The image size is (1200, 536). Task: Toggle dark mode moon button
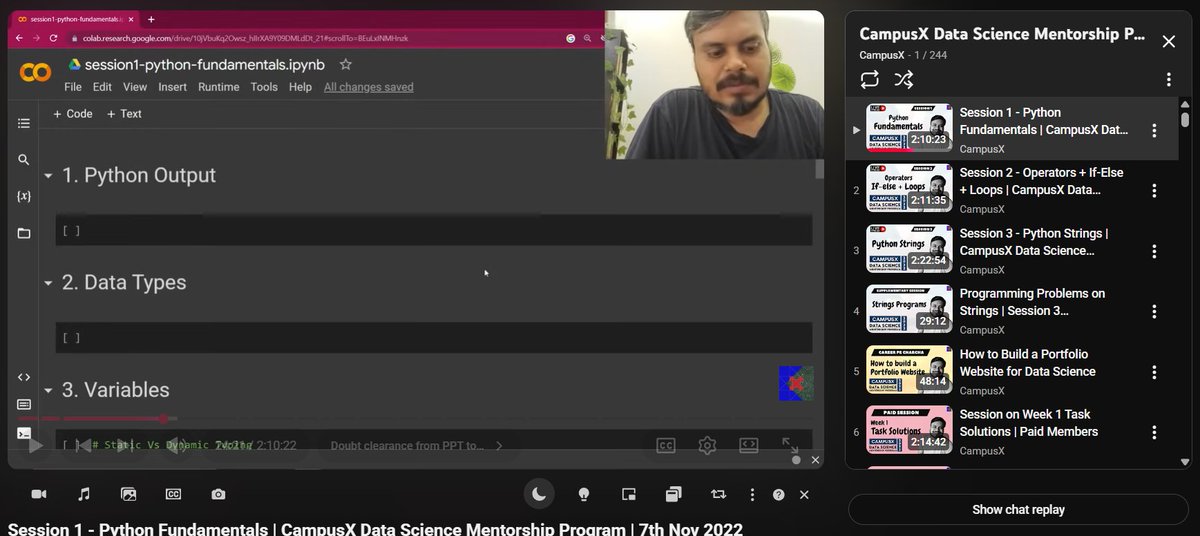539,493
